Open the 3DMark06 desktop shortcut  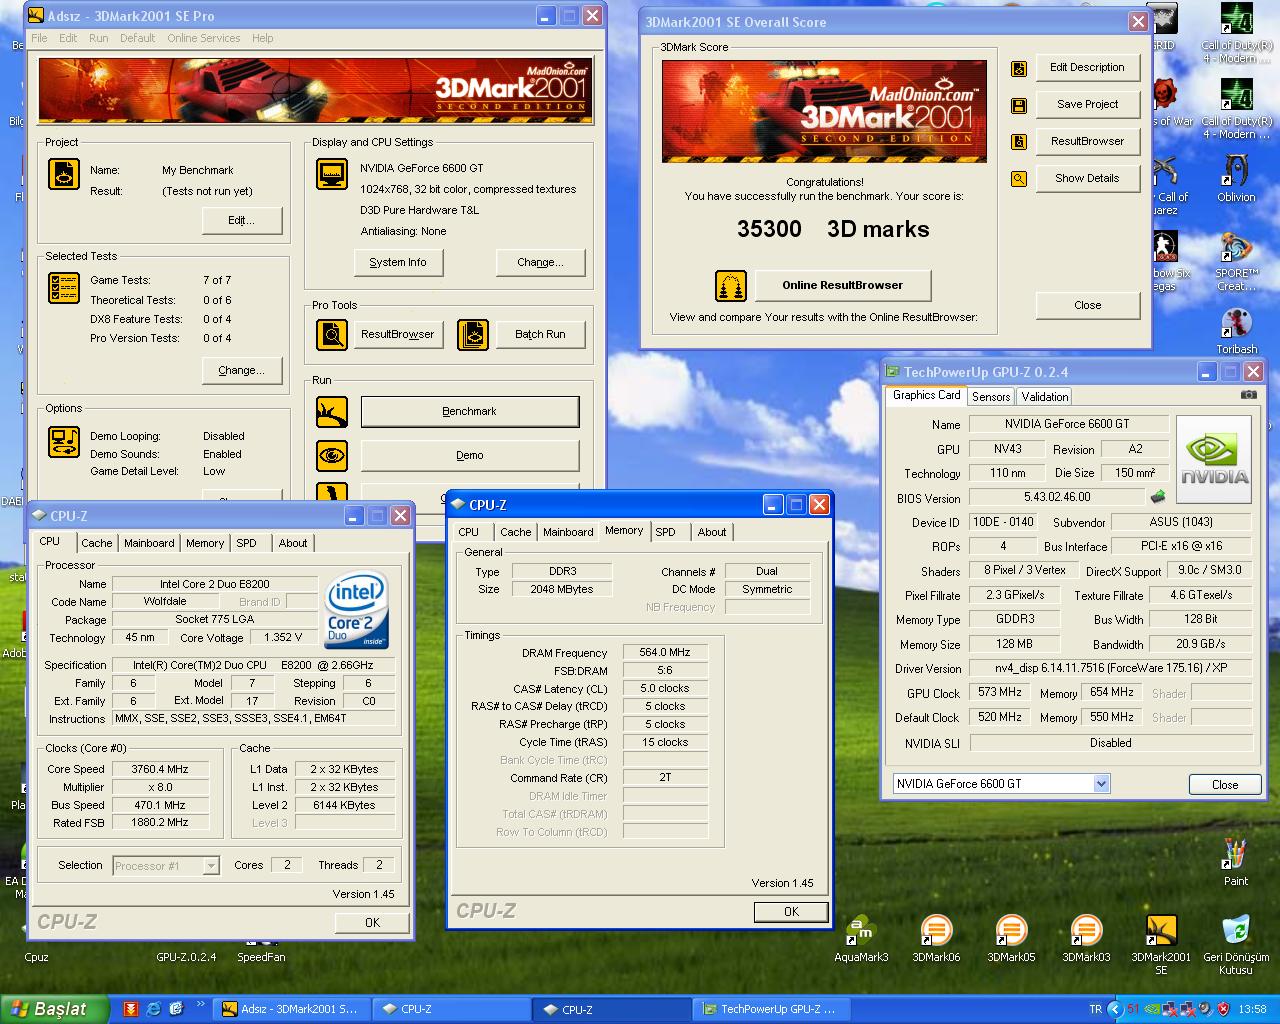point(936,938)
